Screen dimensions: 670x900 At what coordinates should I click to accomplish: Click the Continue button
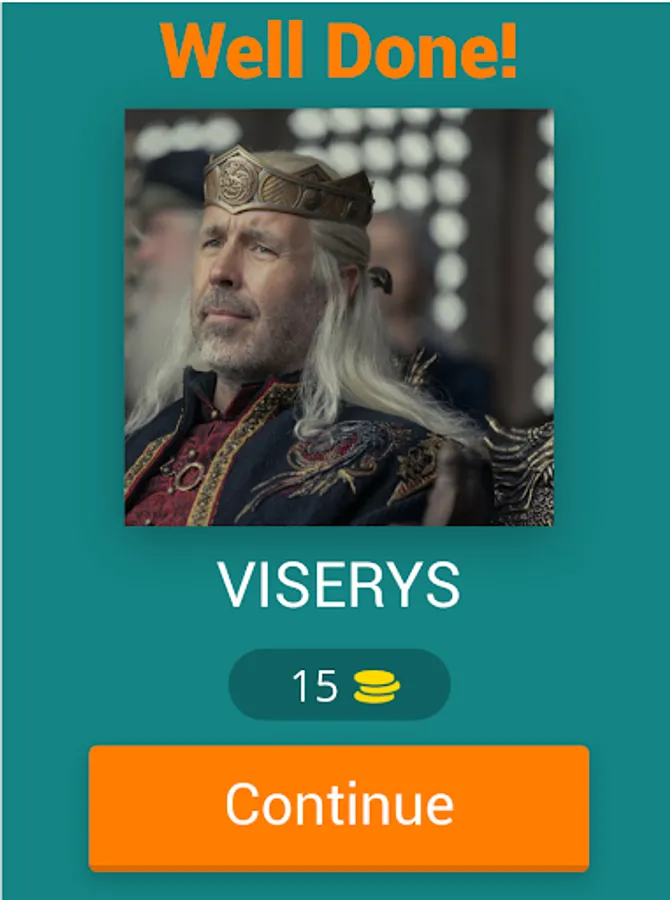tap(339, 808)
